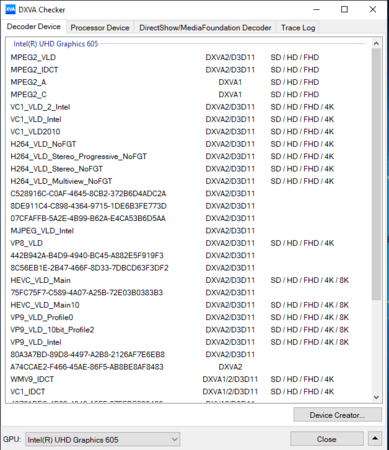Switch to the Processor Device tab

pos(100,28)
